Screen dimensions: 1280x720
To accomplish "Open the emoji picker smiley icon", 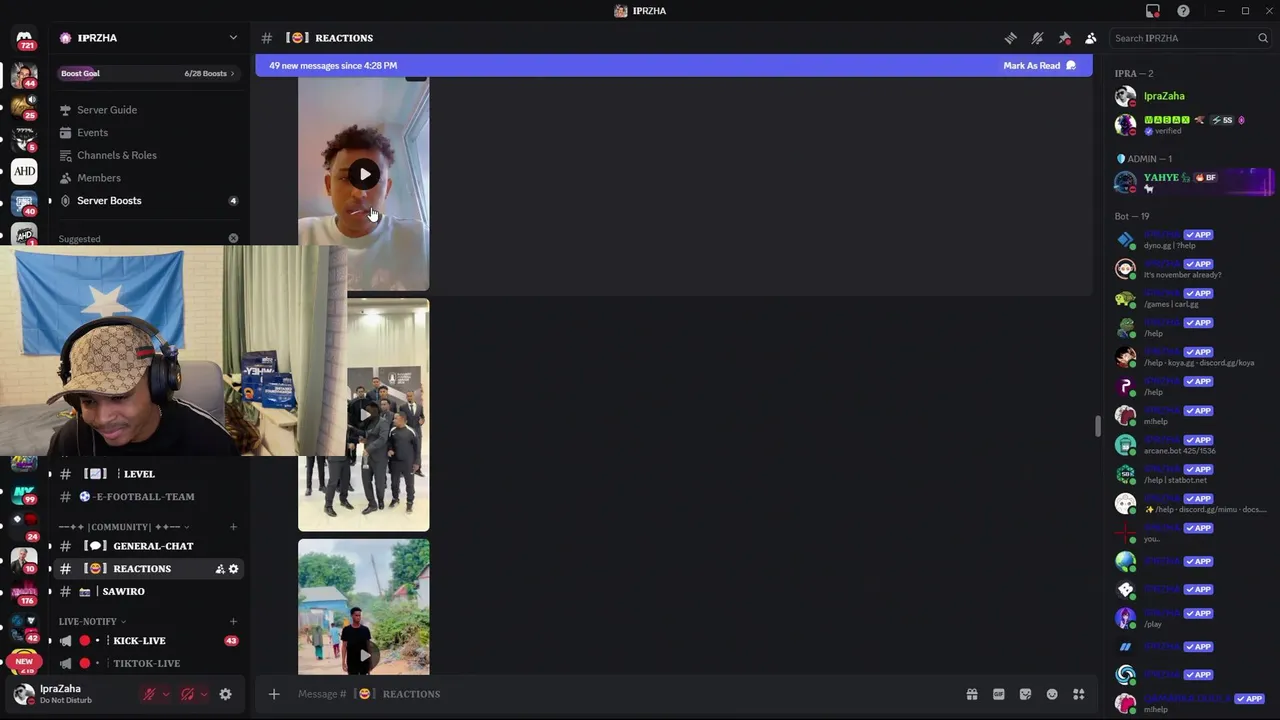I will point(1052,694).
